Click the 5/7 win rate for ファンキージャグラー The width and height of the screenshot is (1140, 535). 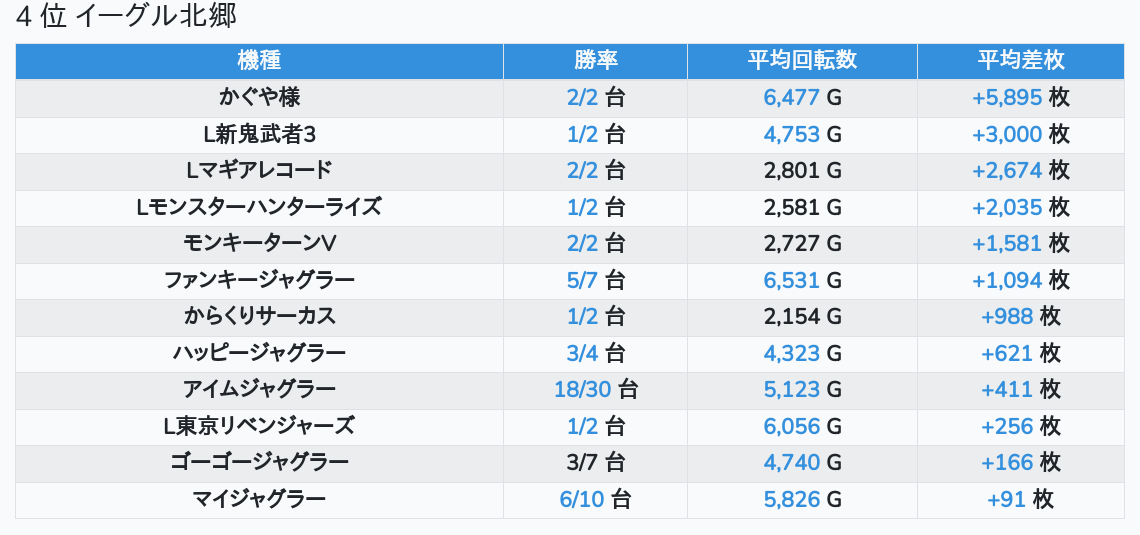(x=582, y=280)
